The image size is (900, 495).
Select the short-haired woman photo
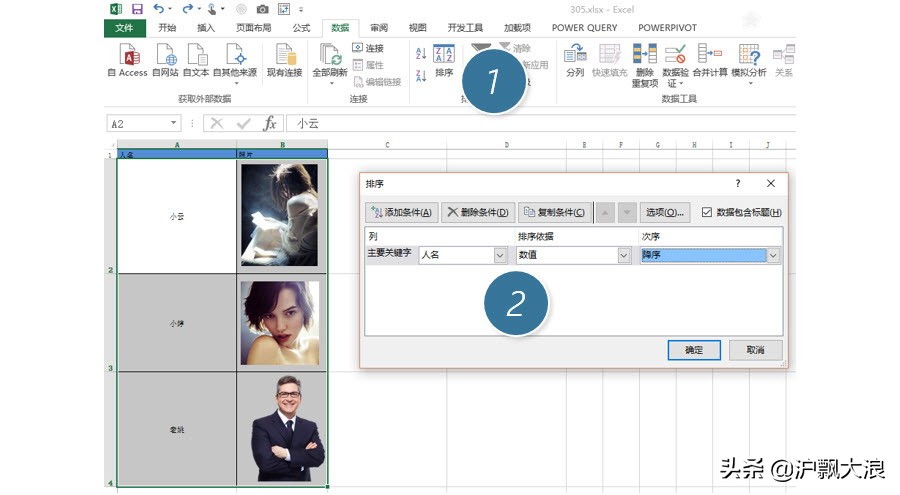pyautogui.click(x=280, y=323)
